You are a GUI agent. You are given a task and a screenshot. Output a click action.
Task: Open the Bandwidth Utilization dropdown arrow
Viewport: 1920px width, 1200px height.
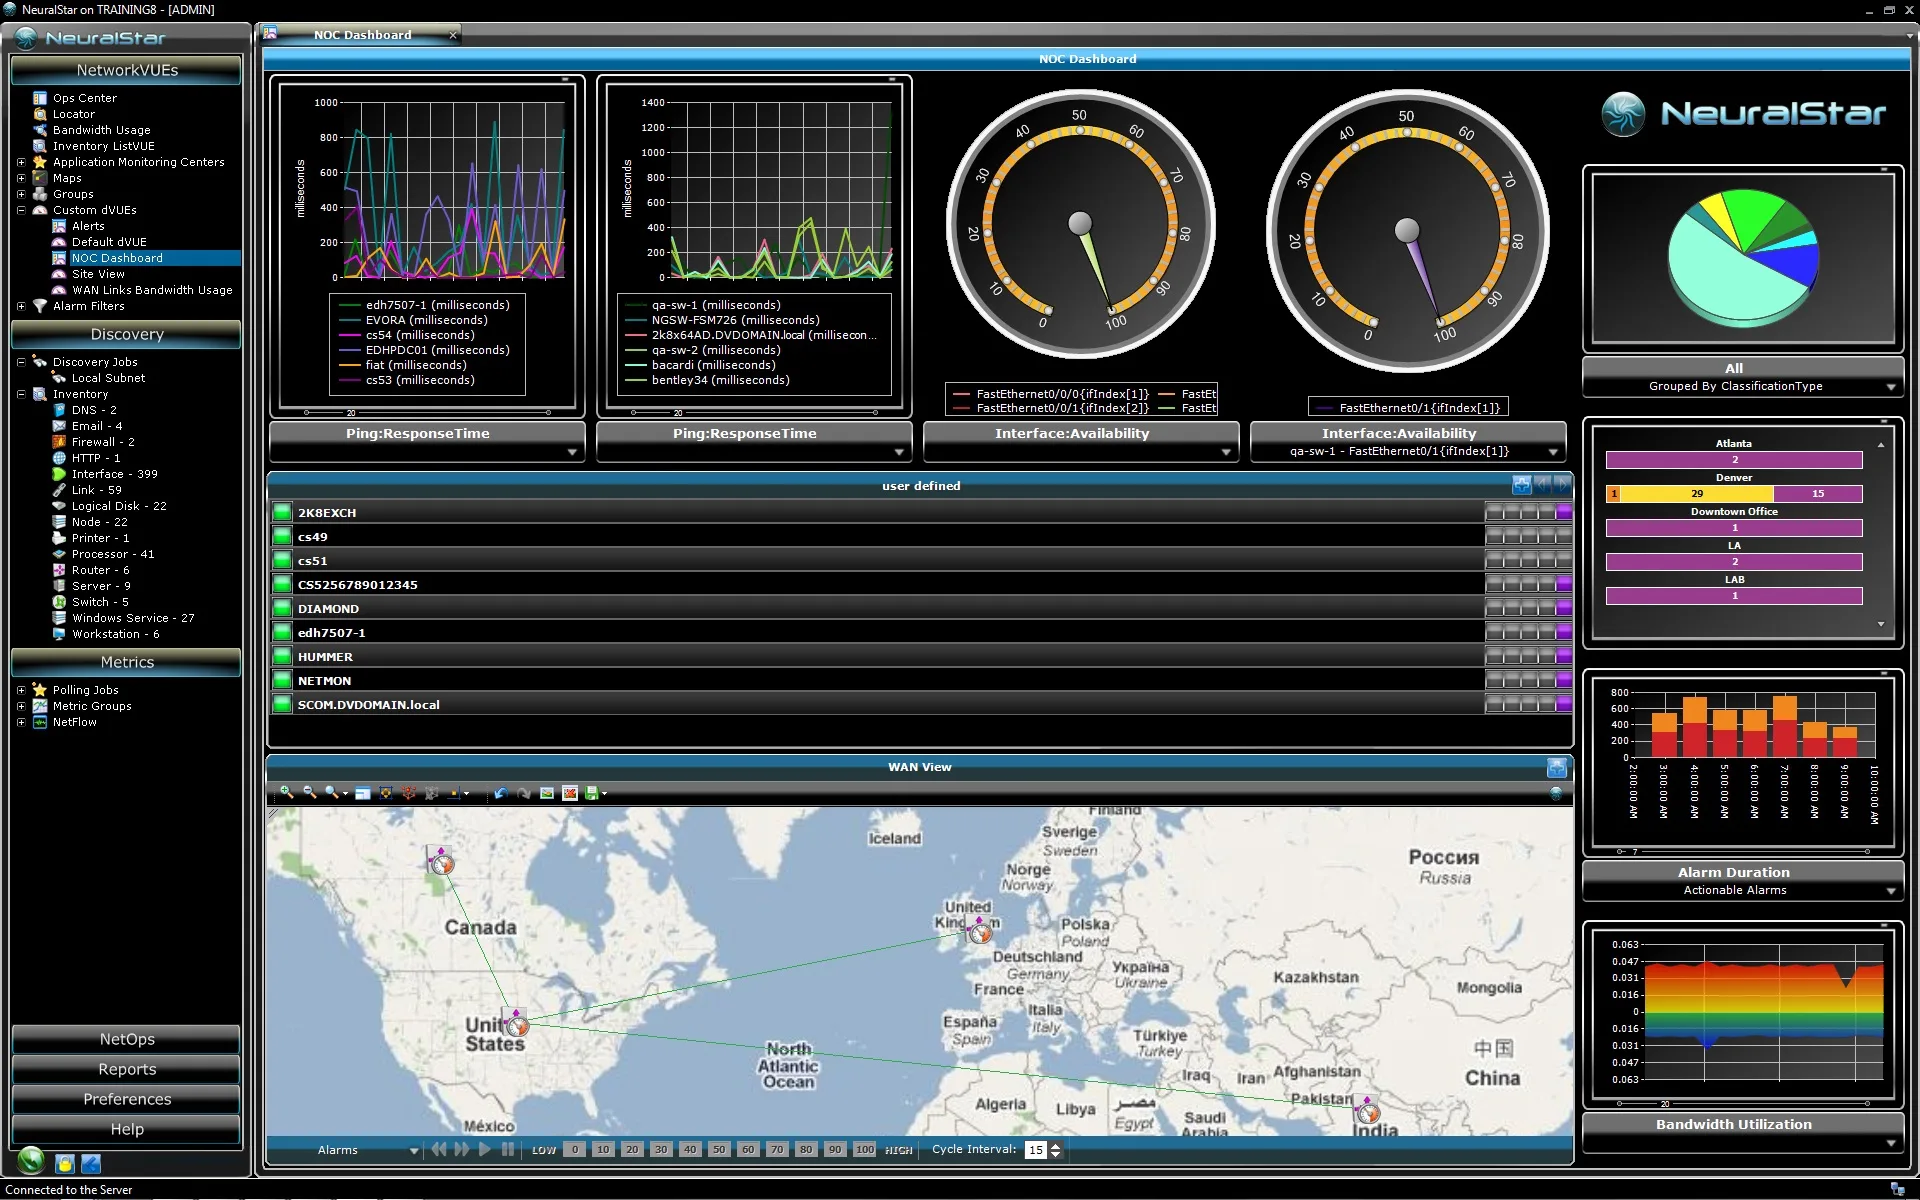(x=1890, y=1143)
